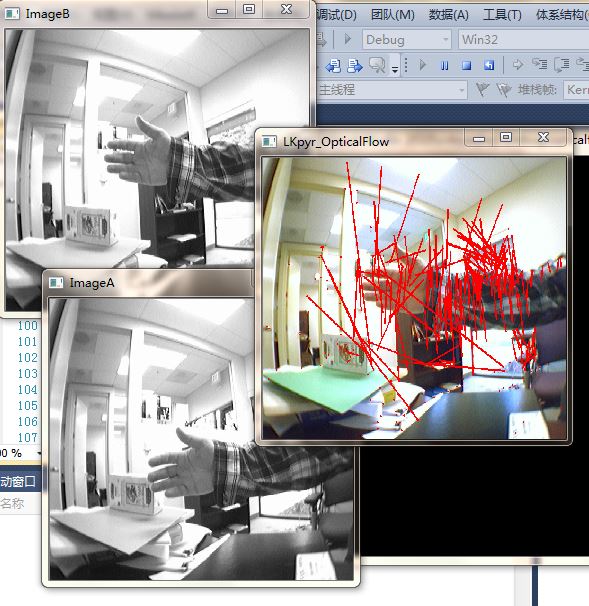The image size is (589, 606).
Task: Pause debugging with the Break All icon
Action: (444, 65)
